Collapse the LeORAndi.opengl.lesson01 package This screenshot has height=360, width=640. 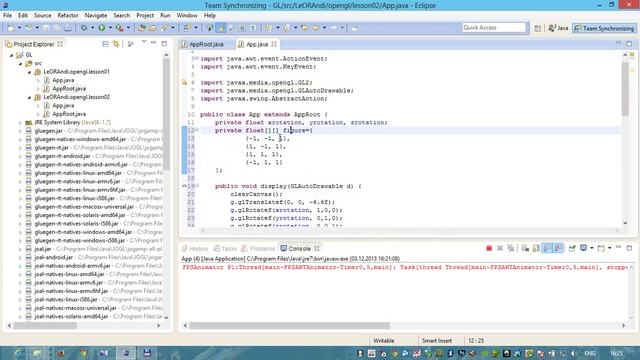point(29,72)
